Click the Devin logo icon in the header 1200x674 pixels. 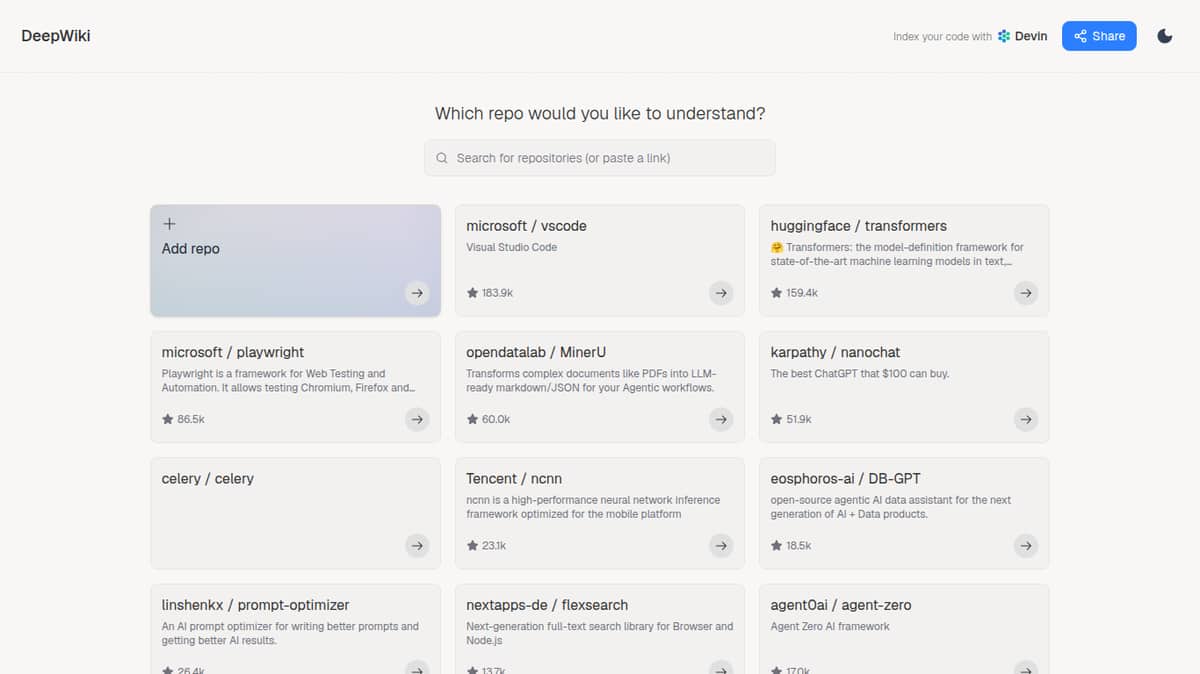coord(1004,36)
